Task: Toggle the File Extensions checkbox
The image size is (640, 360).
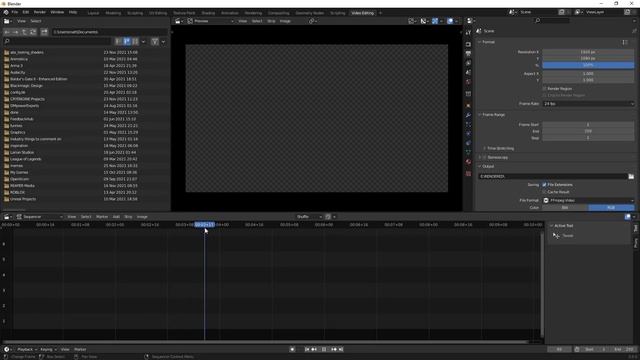Action: tap(544, 185)
